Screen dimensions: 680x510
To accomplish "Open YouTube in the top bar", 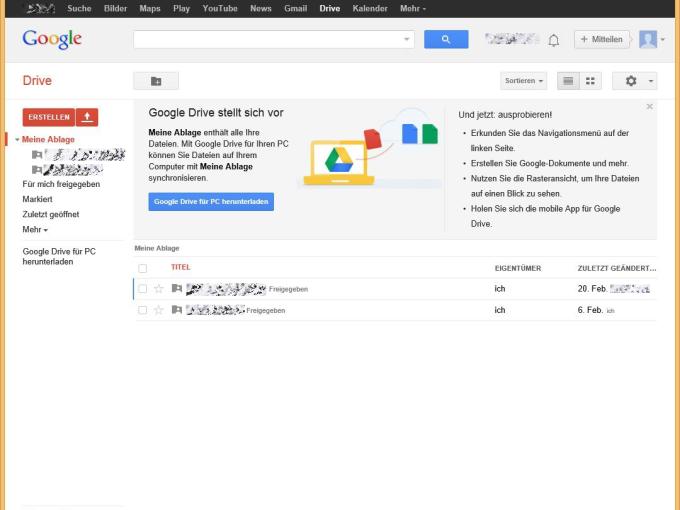I will 220,9.
